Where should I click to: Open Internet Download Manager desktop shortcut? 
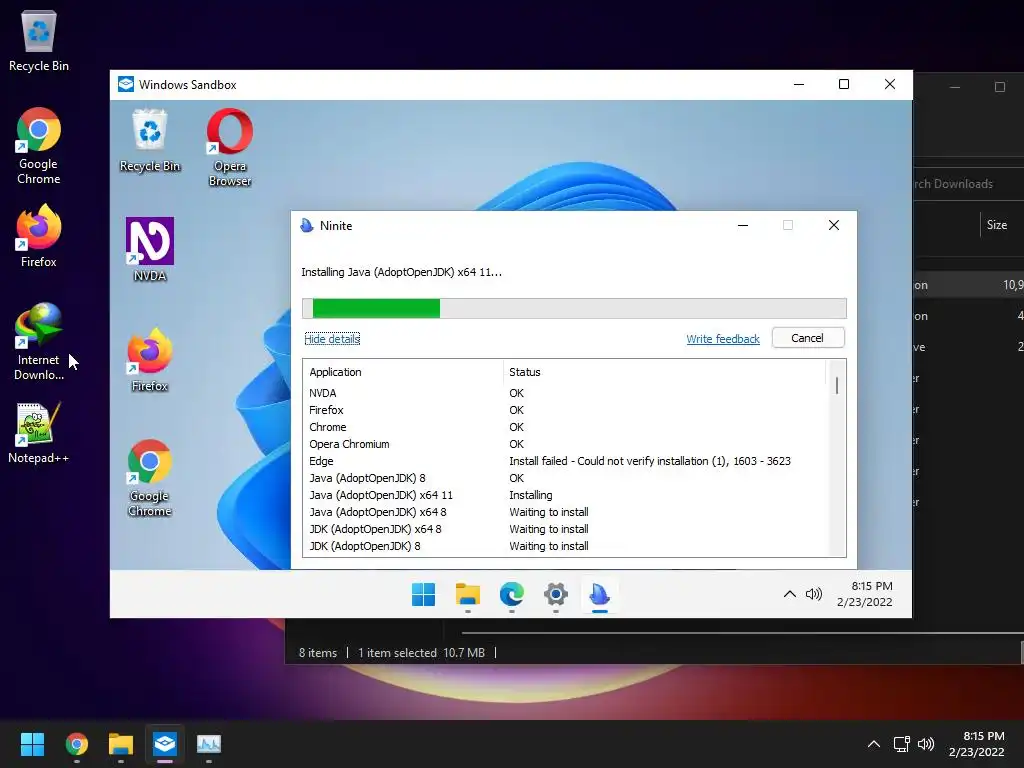(x=39, y=342)
